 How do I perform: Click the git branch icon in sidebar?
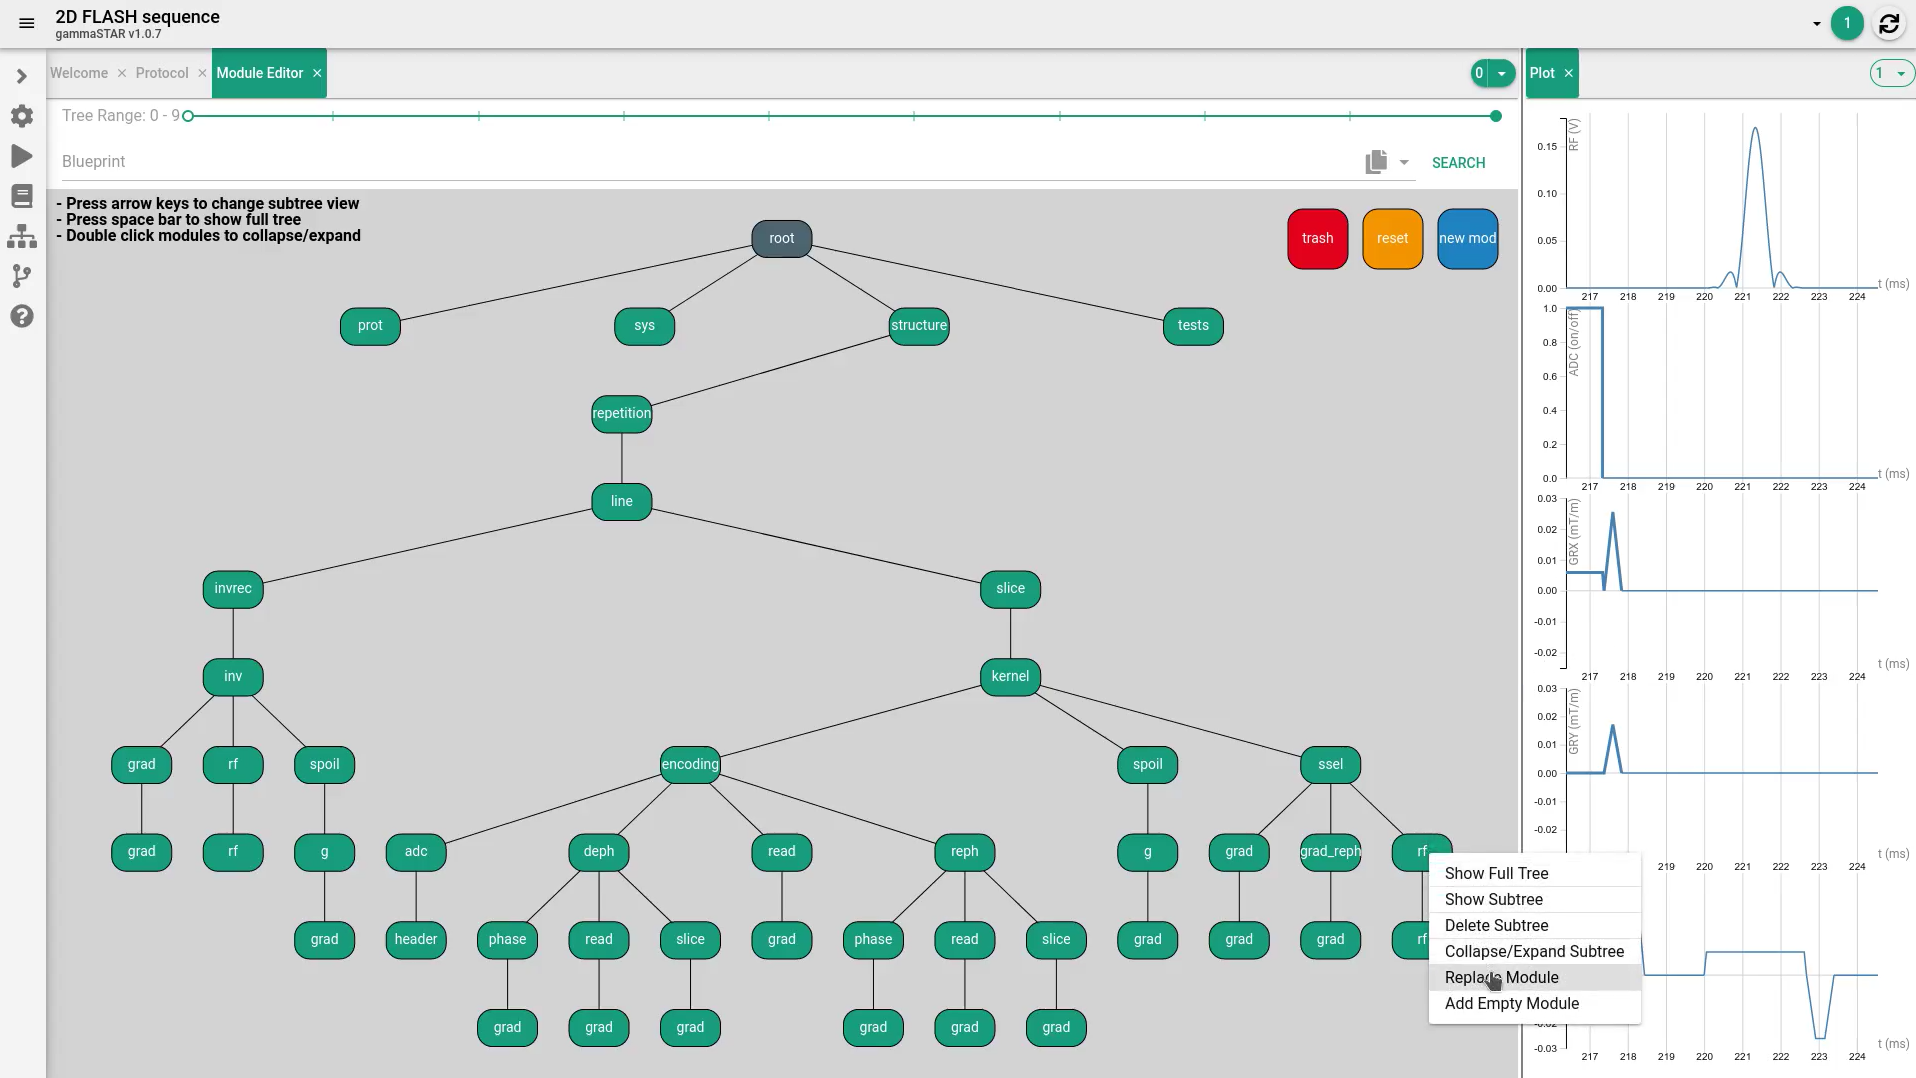coord(22,276)
